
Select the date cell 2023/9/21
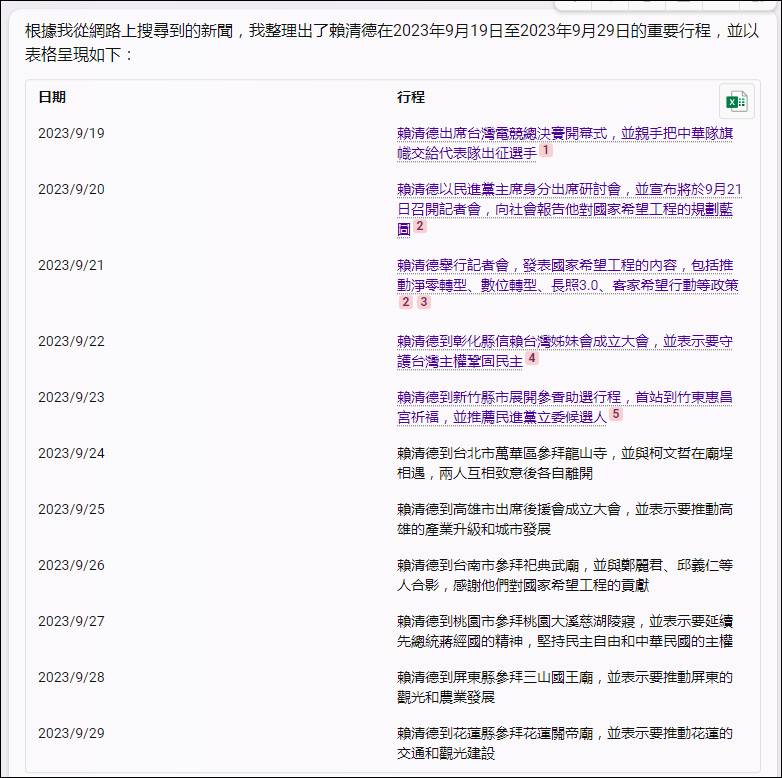[71, 265]
